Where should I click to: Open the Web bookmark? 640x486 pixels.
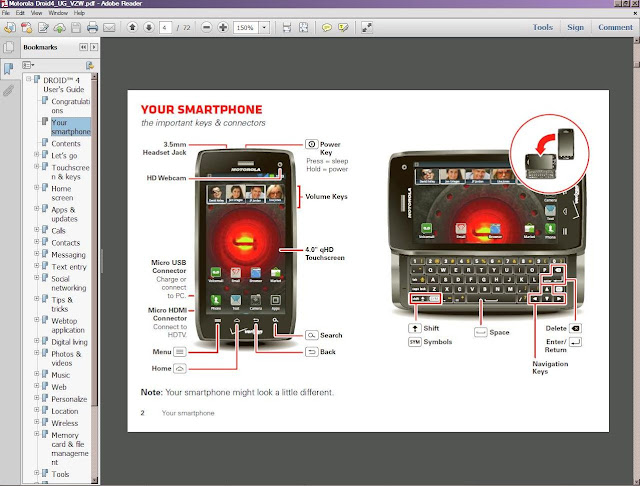pyautogui.click(x=59, y=387)
